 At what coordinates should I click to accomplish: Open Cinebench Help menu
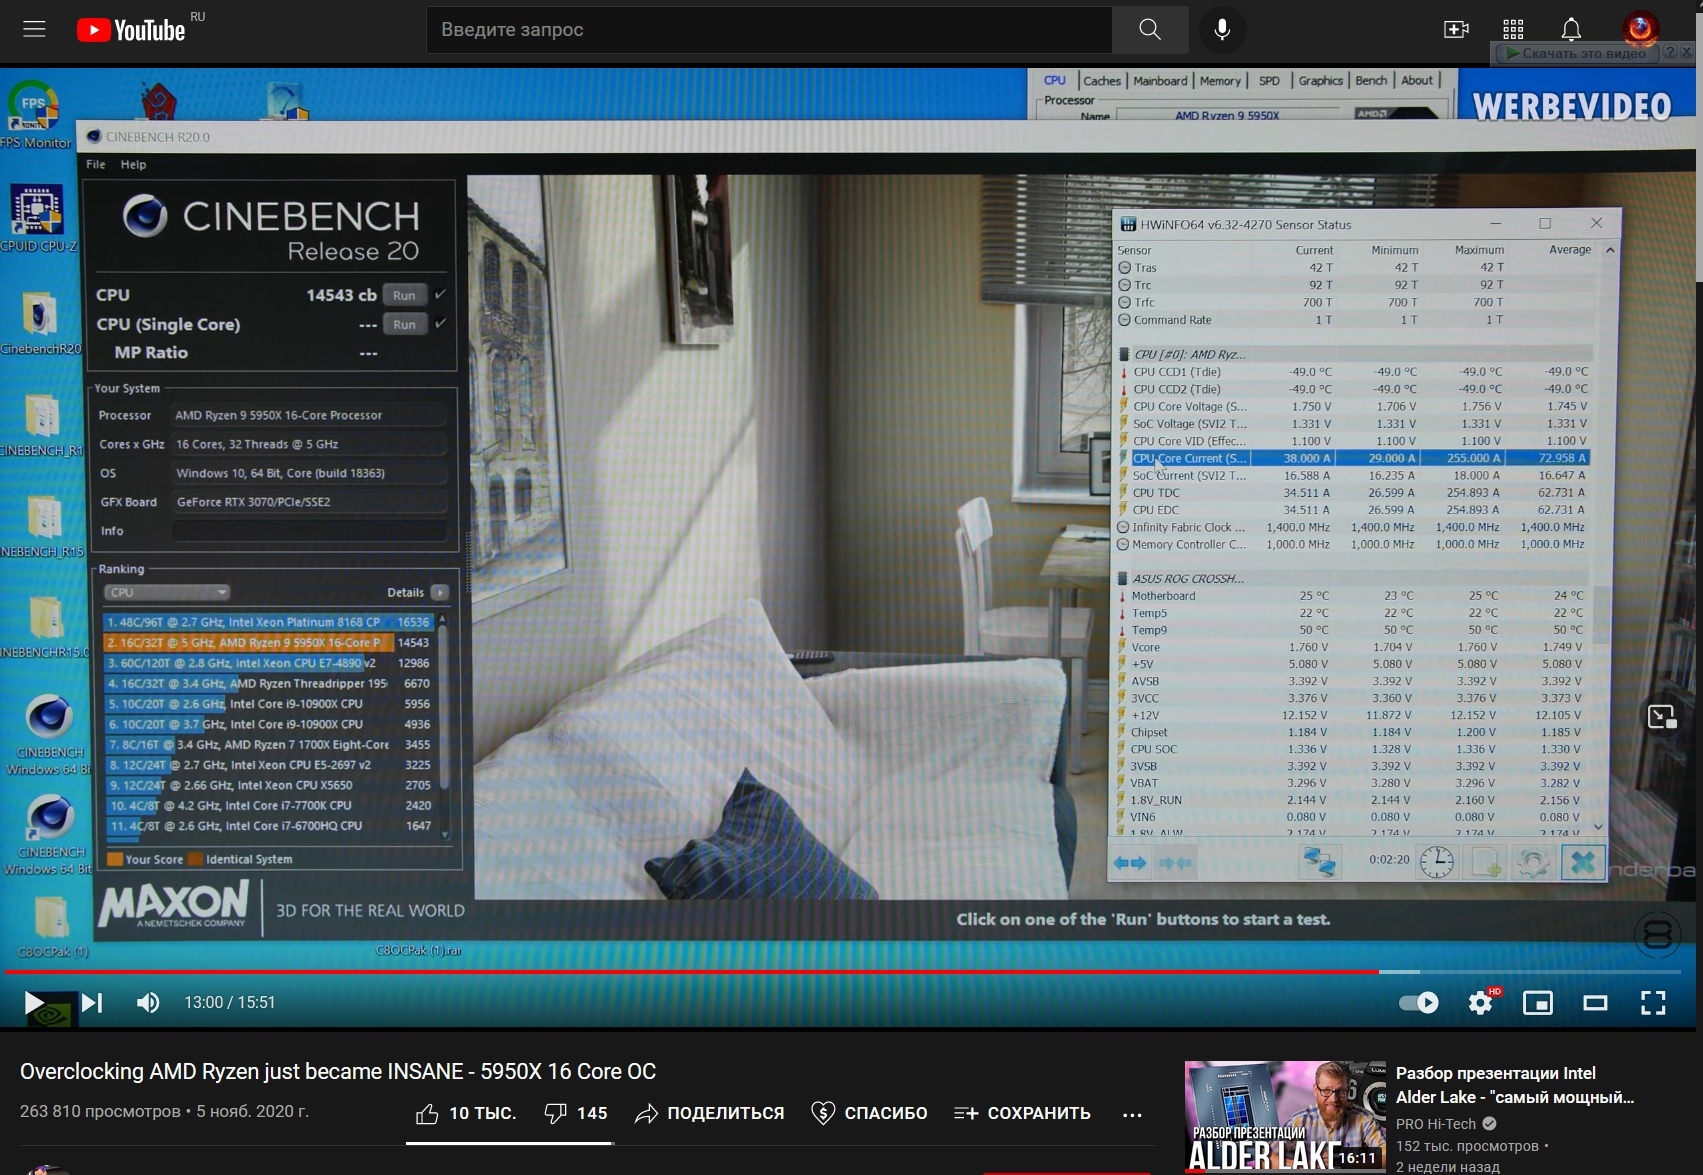(x=133, y=164)
